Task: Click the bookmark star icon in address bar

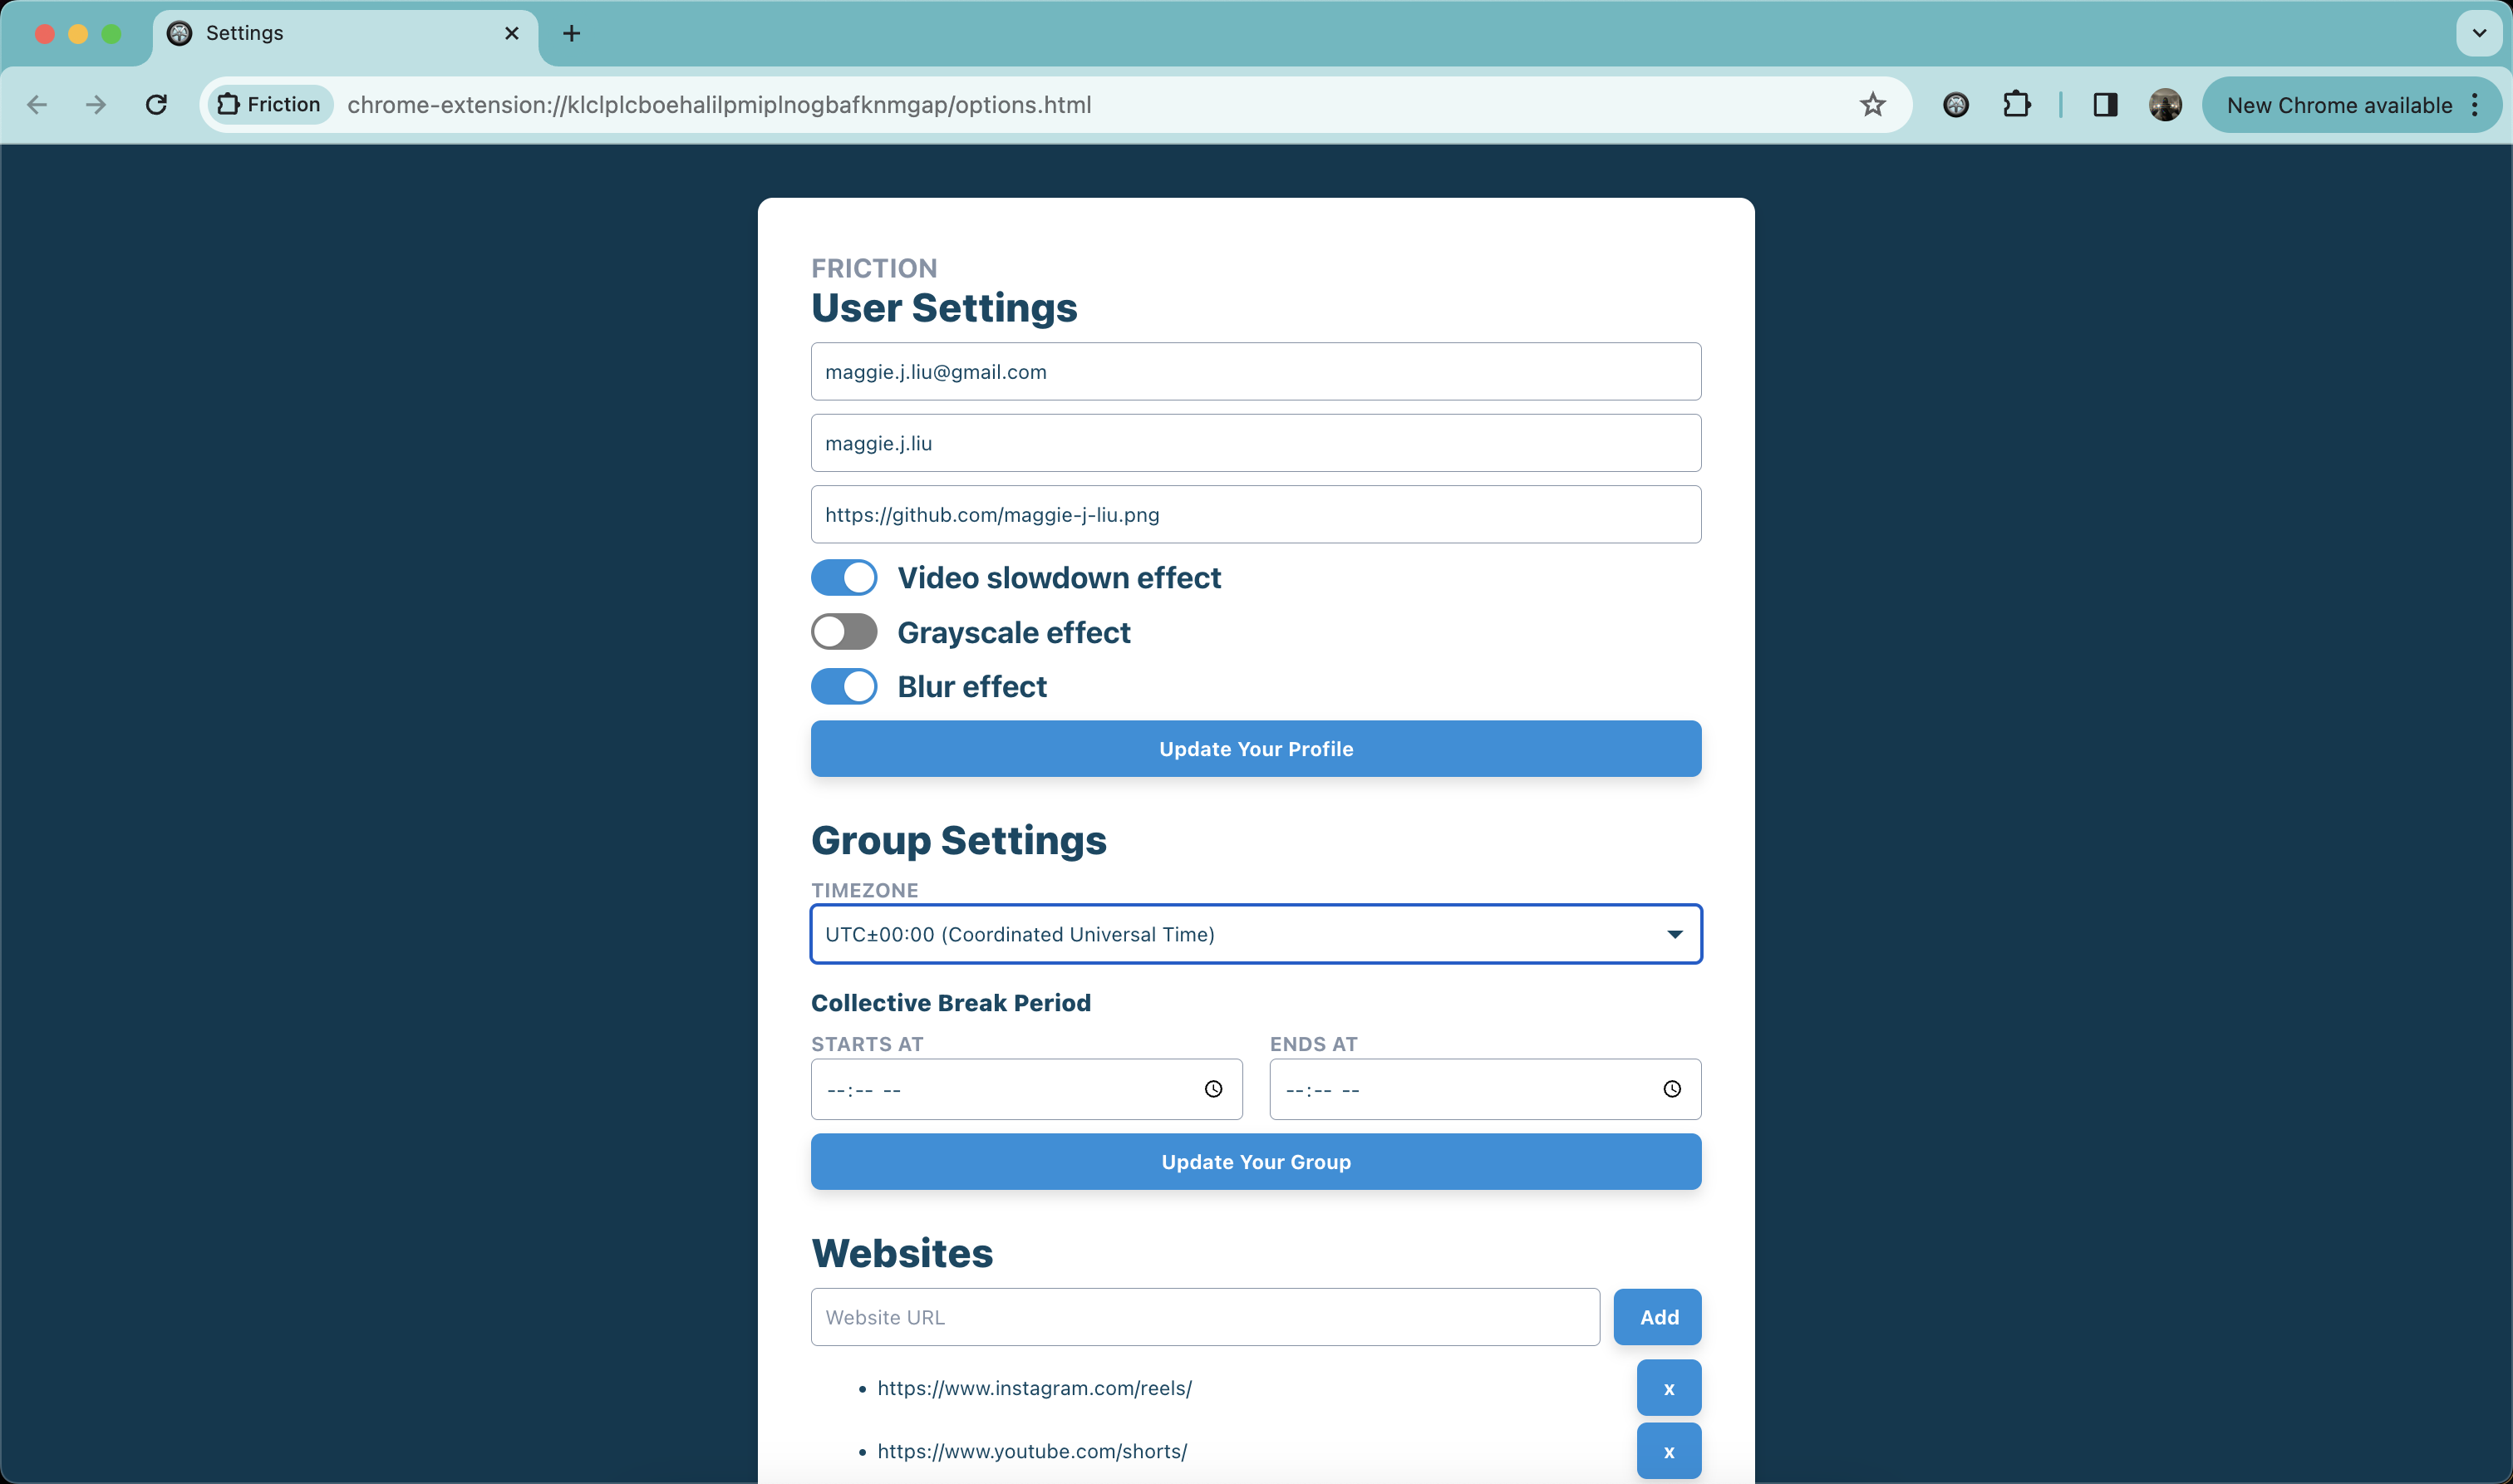Action: pyautogui.click(x=1872, y=105)
